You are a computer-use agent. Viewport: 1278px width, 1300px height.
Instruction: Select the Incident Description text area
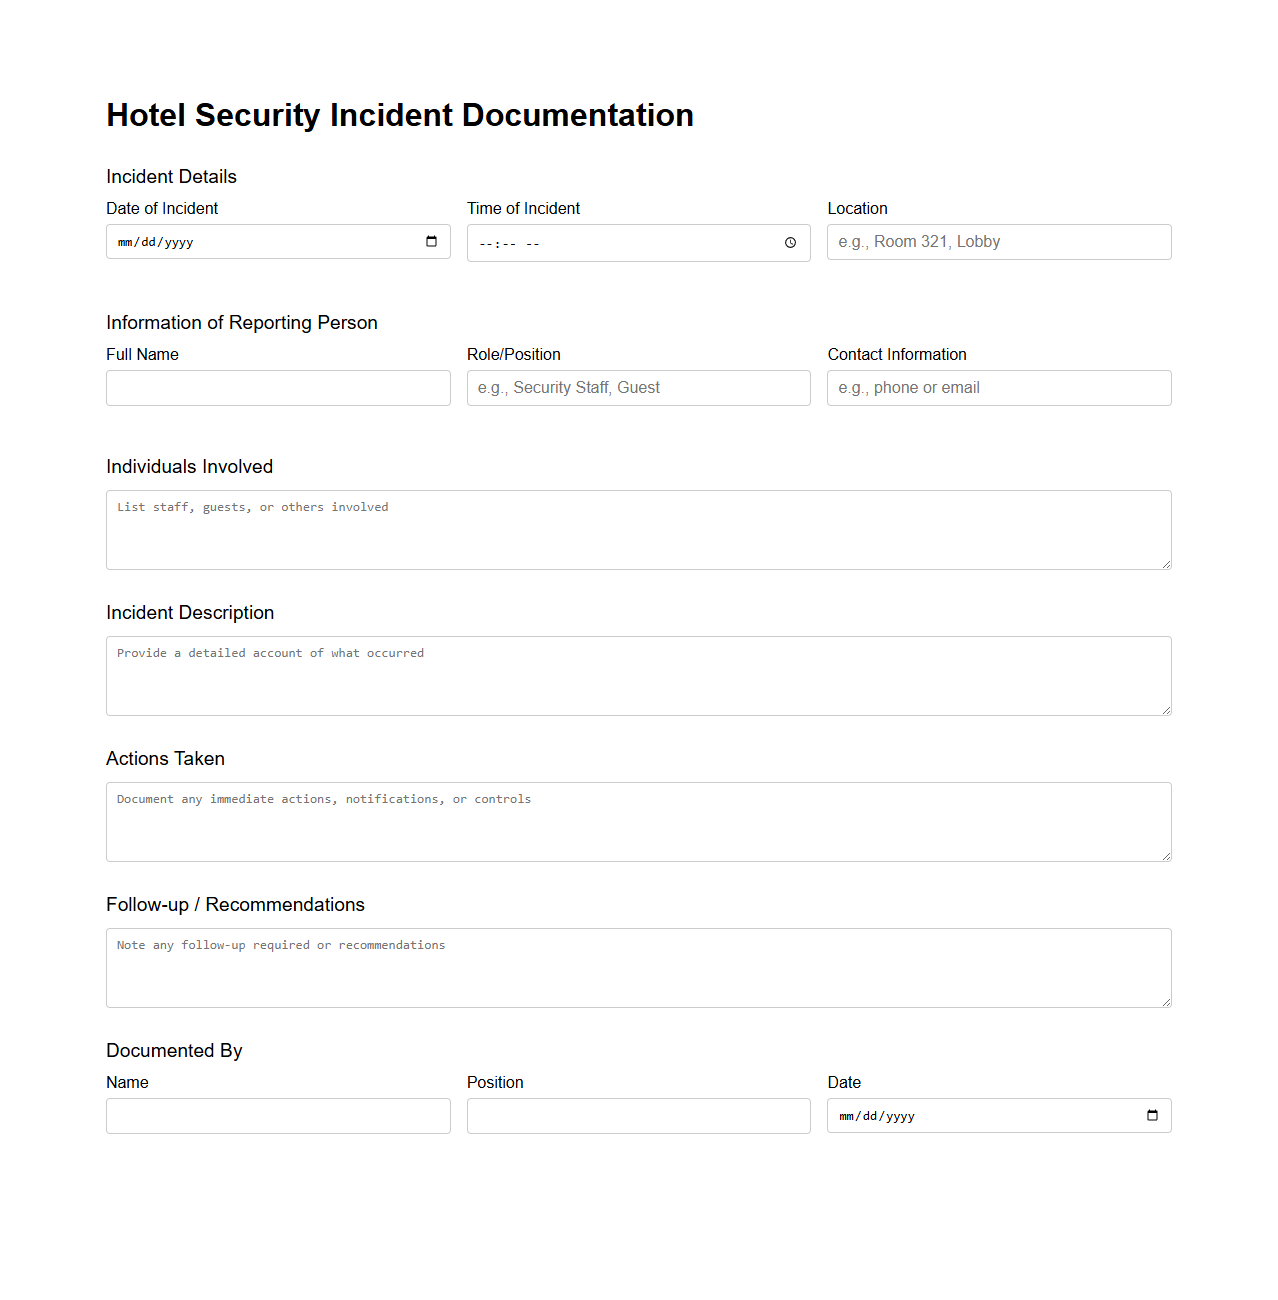pos(638,675)
